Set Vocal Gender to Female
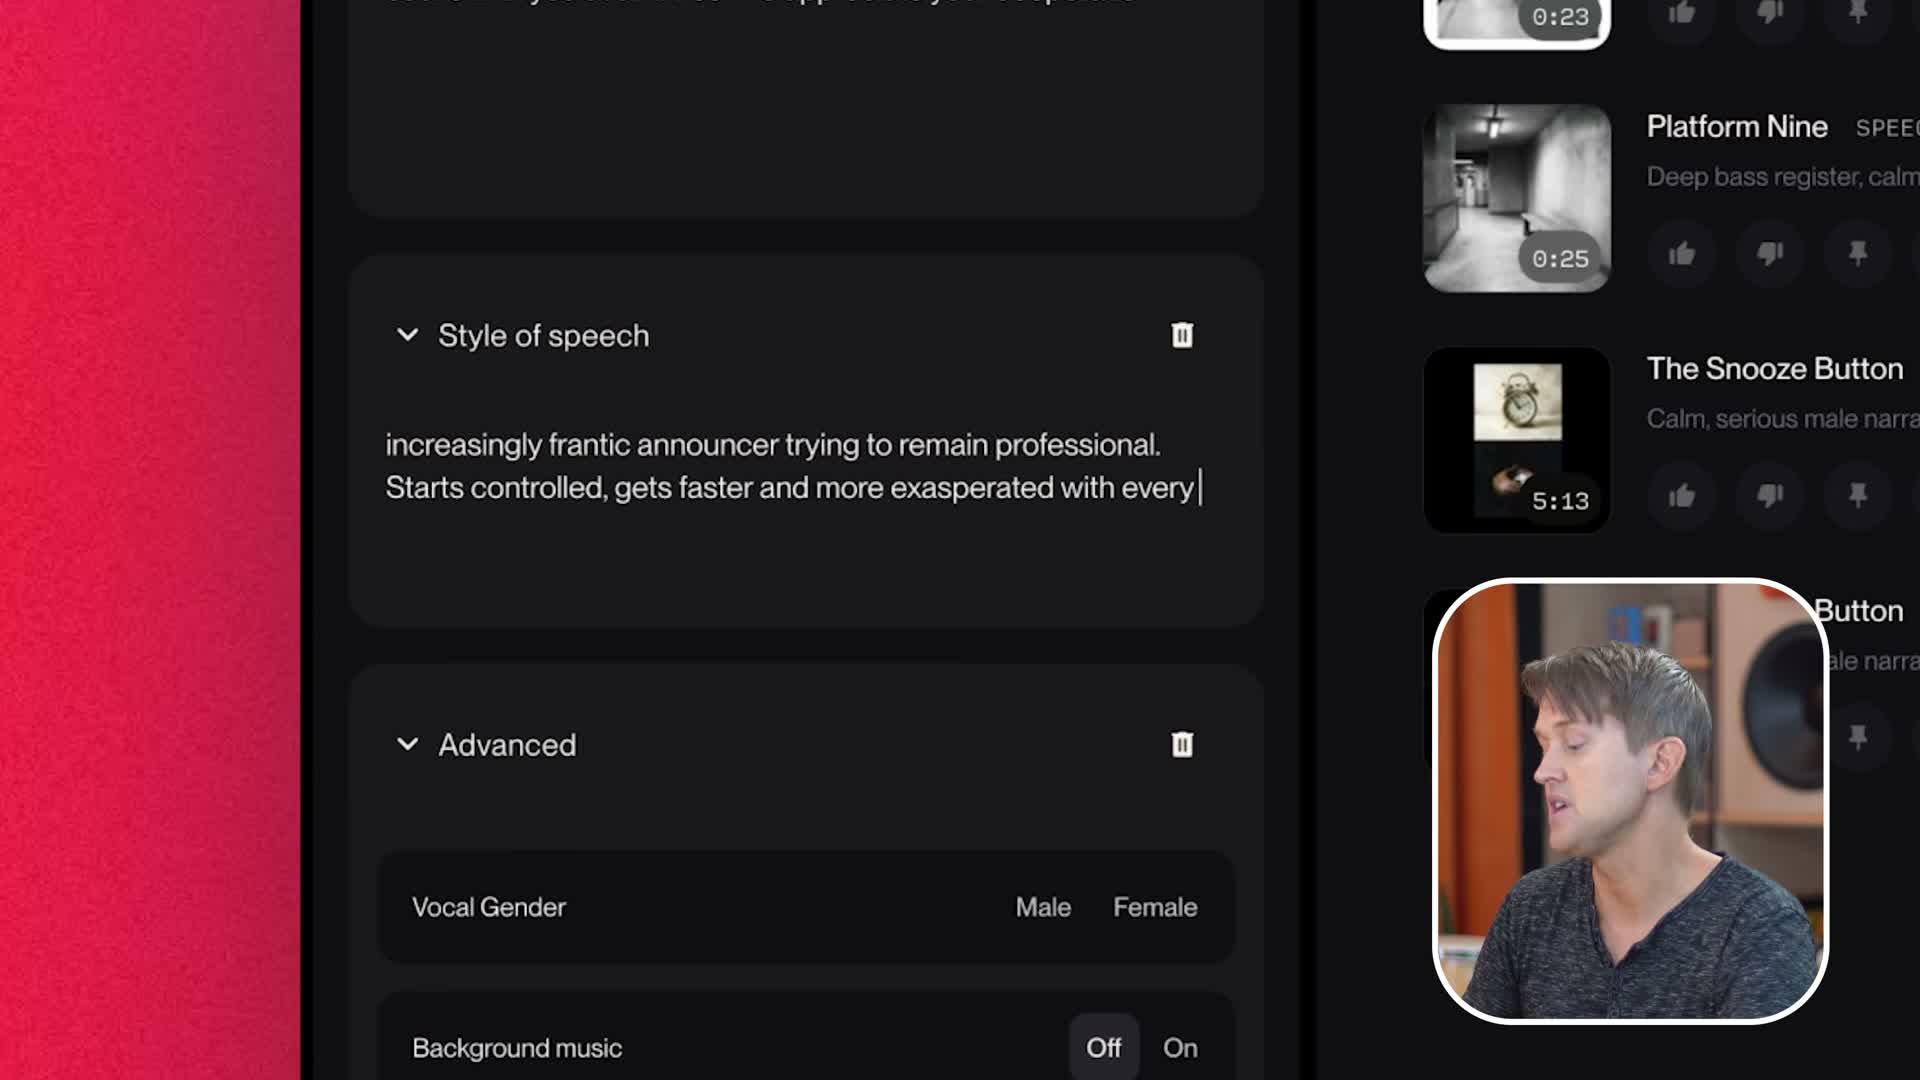The image size is (1920, 1080). (1155, 907)
